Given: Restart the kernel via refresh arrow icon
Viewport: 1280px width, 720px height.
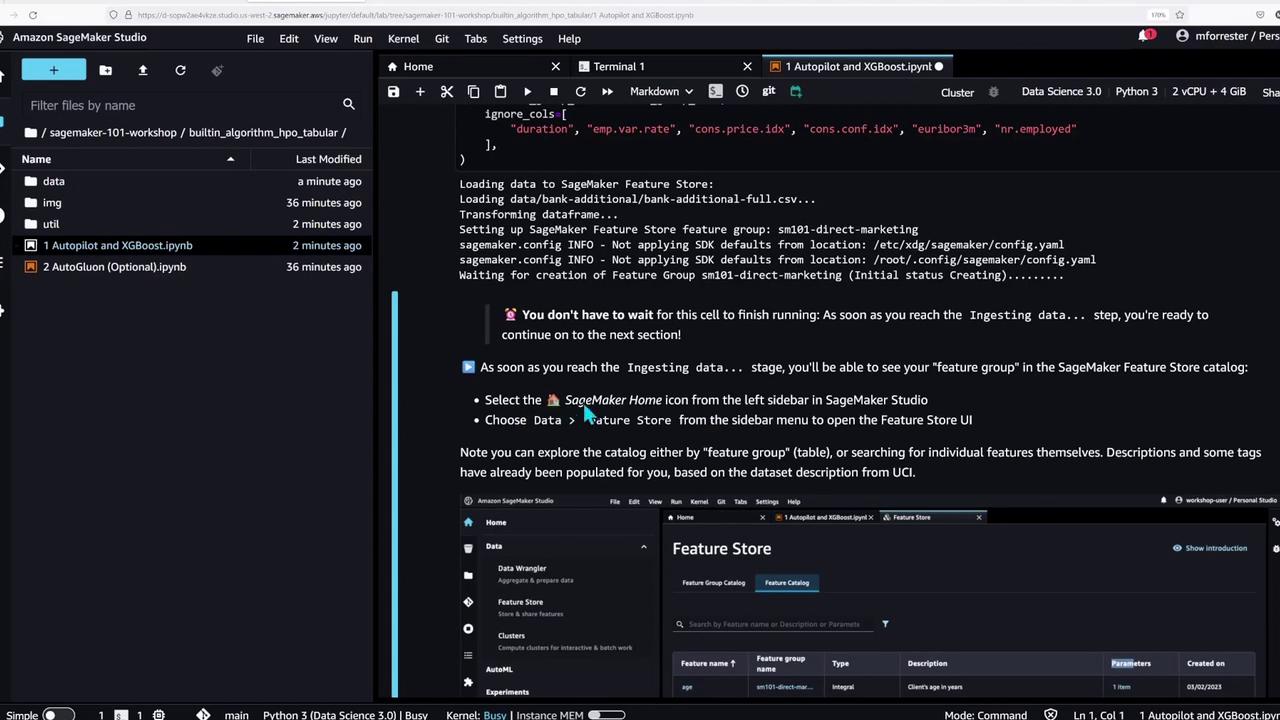Looking at the screenshot, I should click(x=580, y=92).
